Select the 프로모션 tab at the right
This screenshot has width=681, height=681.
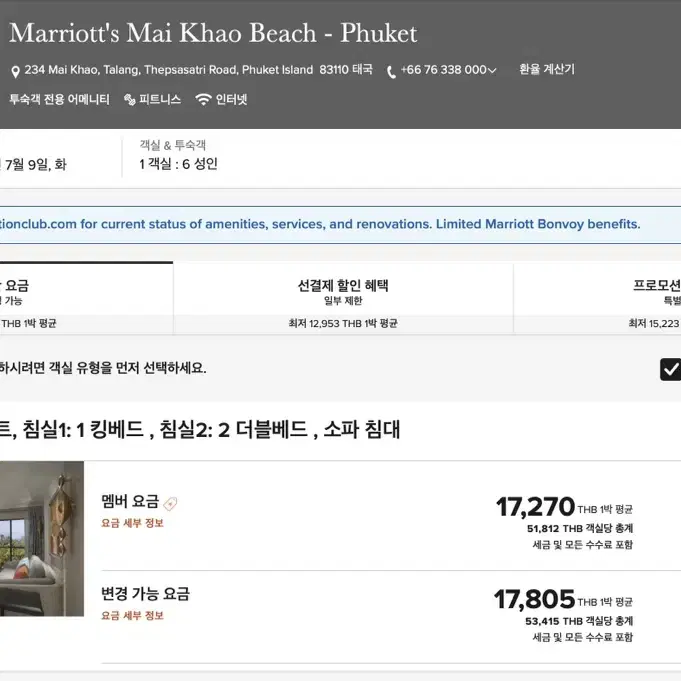point(598,298)
